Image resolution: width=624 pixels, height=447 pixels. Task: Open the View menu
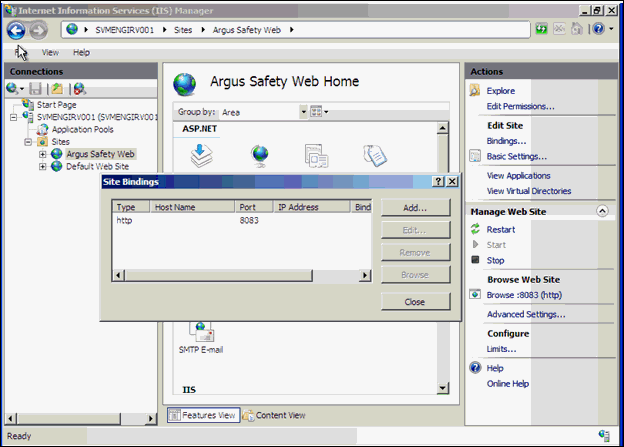click(51, 53)
